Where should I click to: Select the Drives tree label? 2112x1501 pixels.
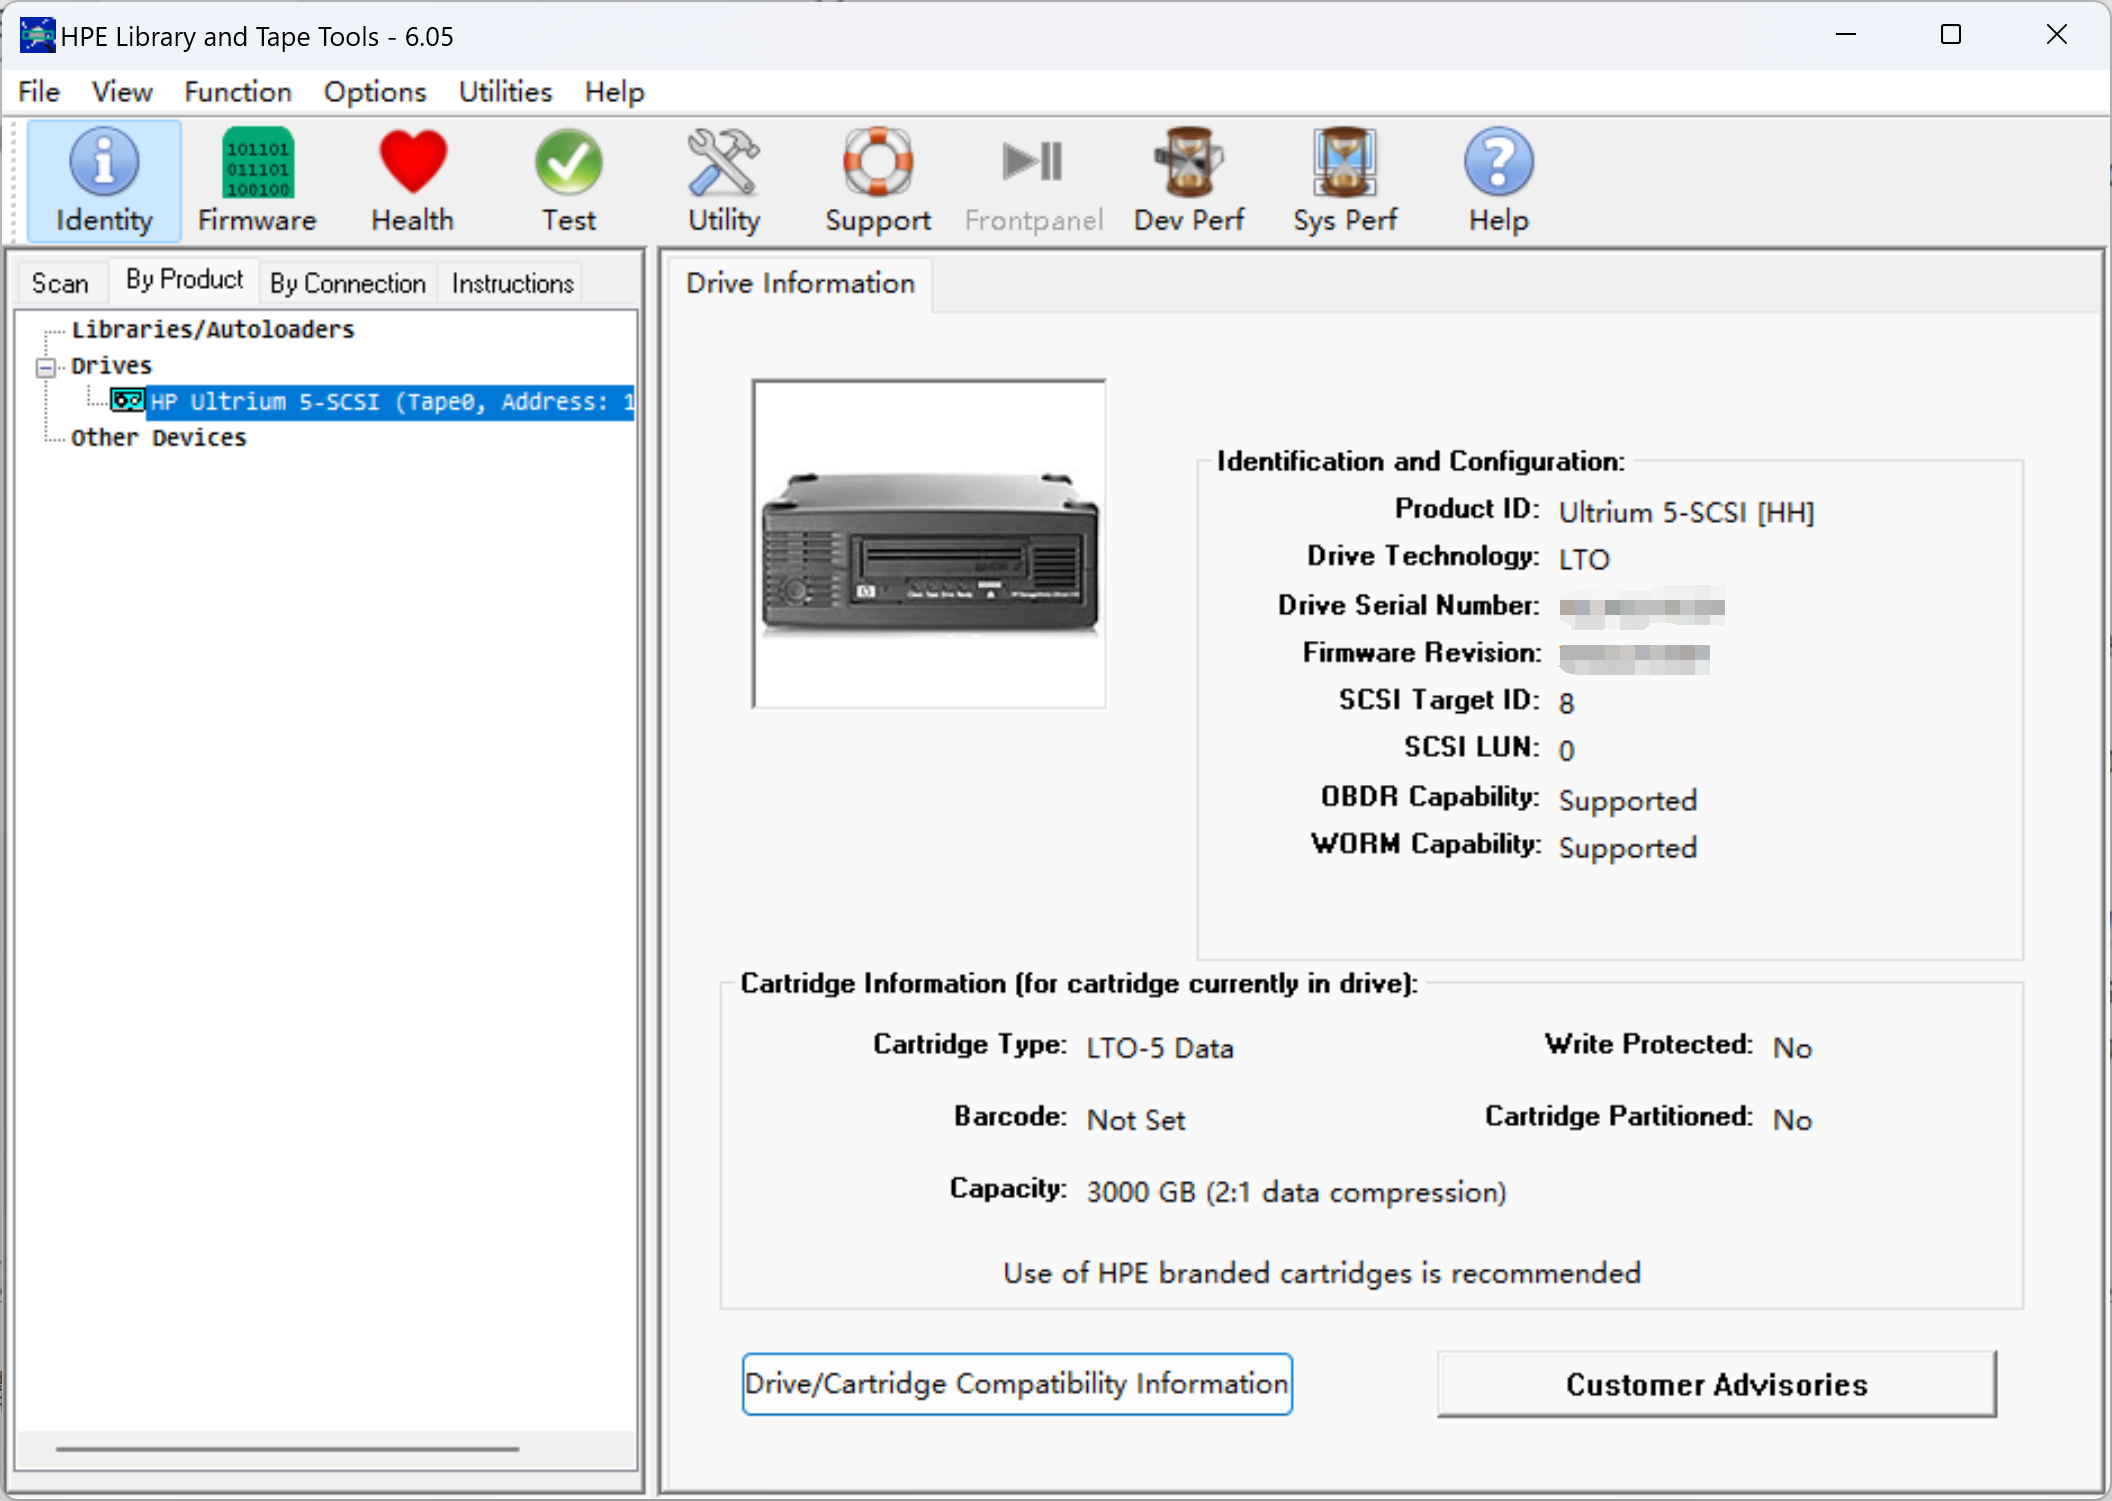pos(111,365)
